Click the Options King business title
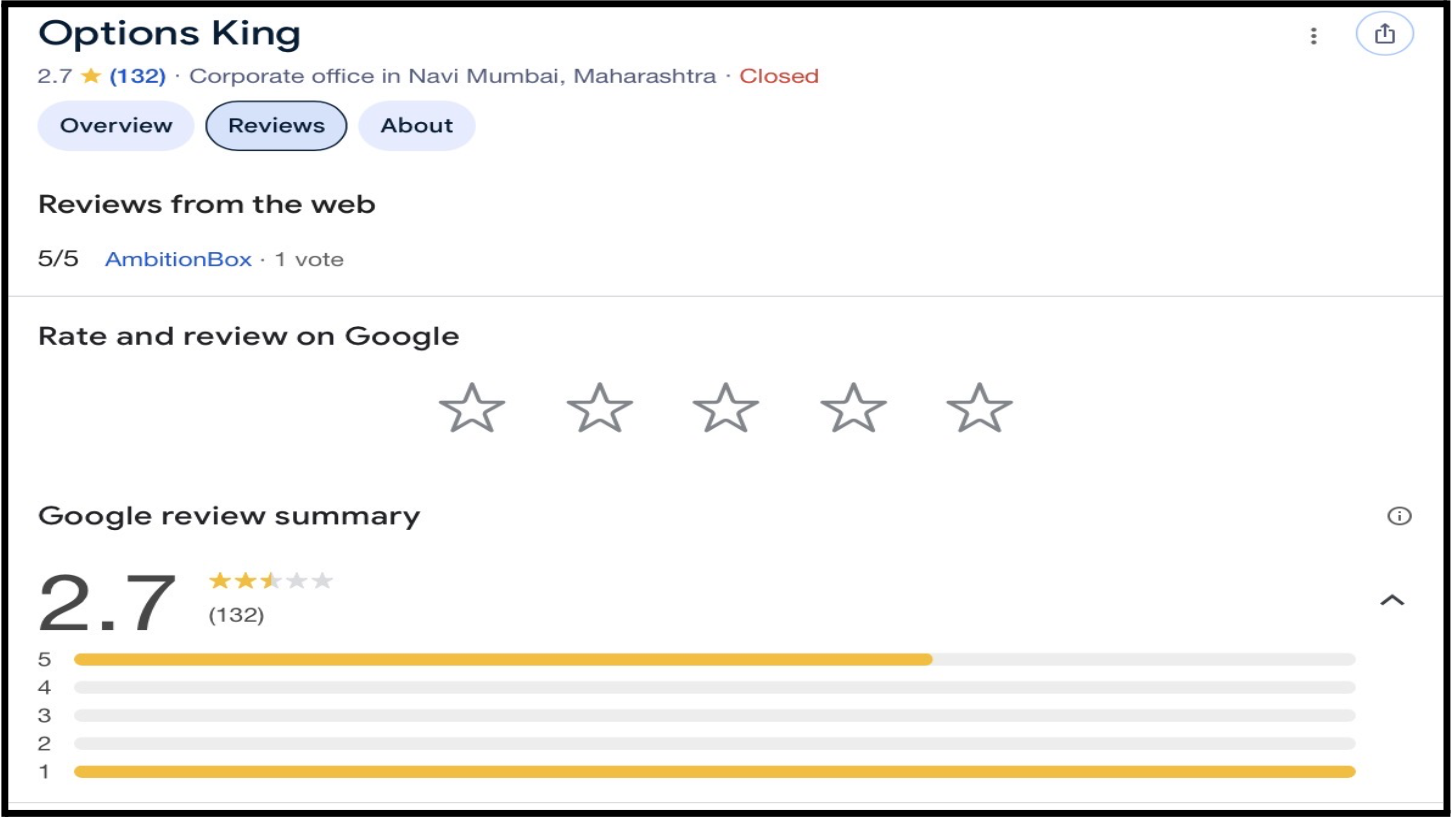This screenshot has width=1456, height=820. pos(168,32)
